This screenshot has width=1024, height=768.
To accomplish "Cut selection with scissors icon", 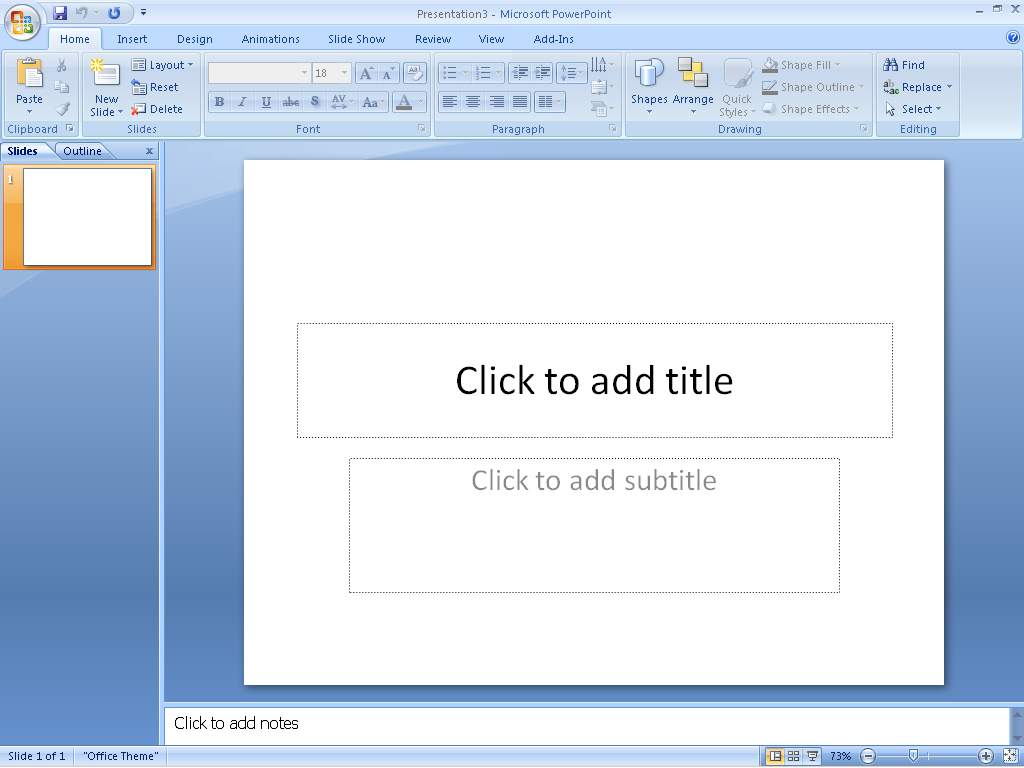I will (x=61, y=65).
